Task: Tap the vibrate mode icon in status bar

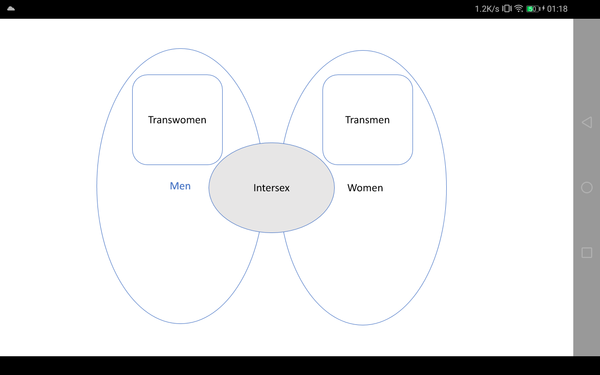Action: pos(507,8)
